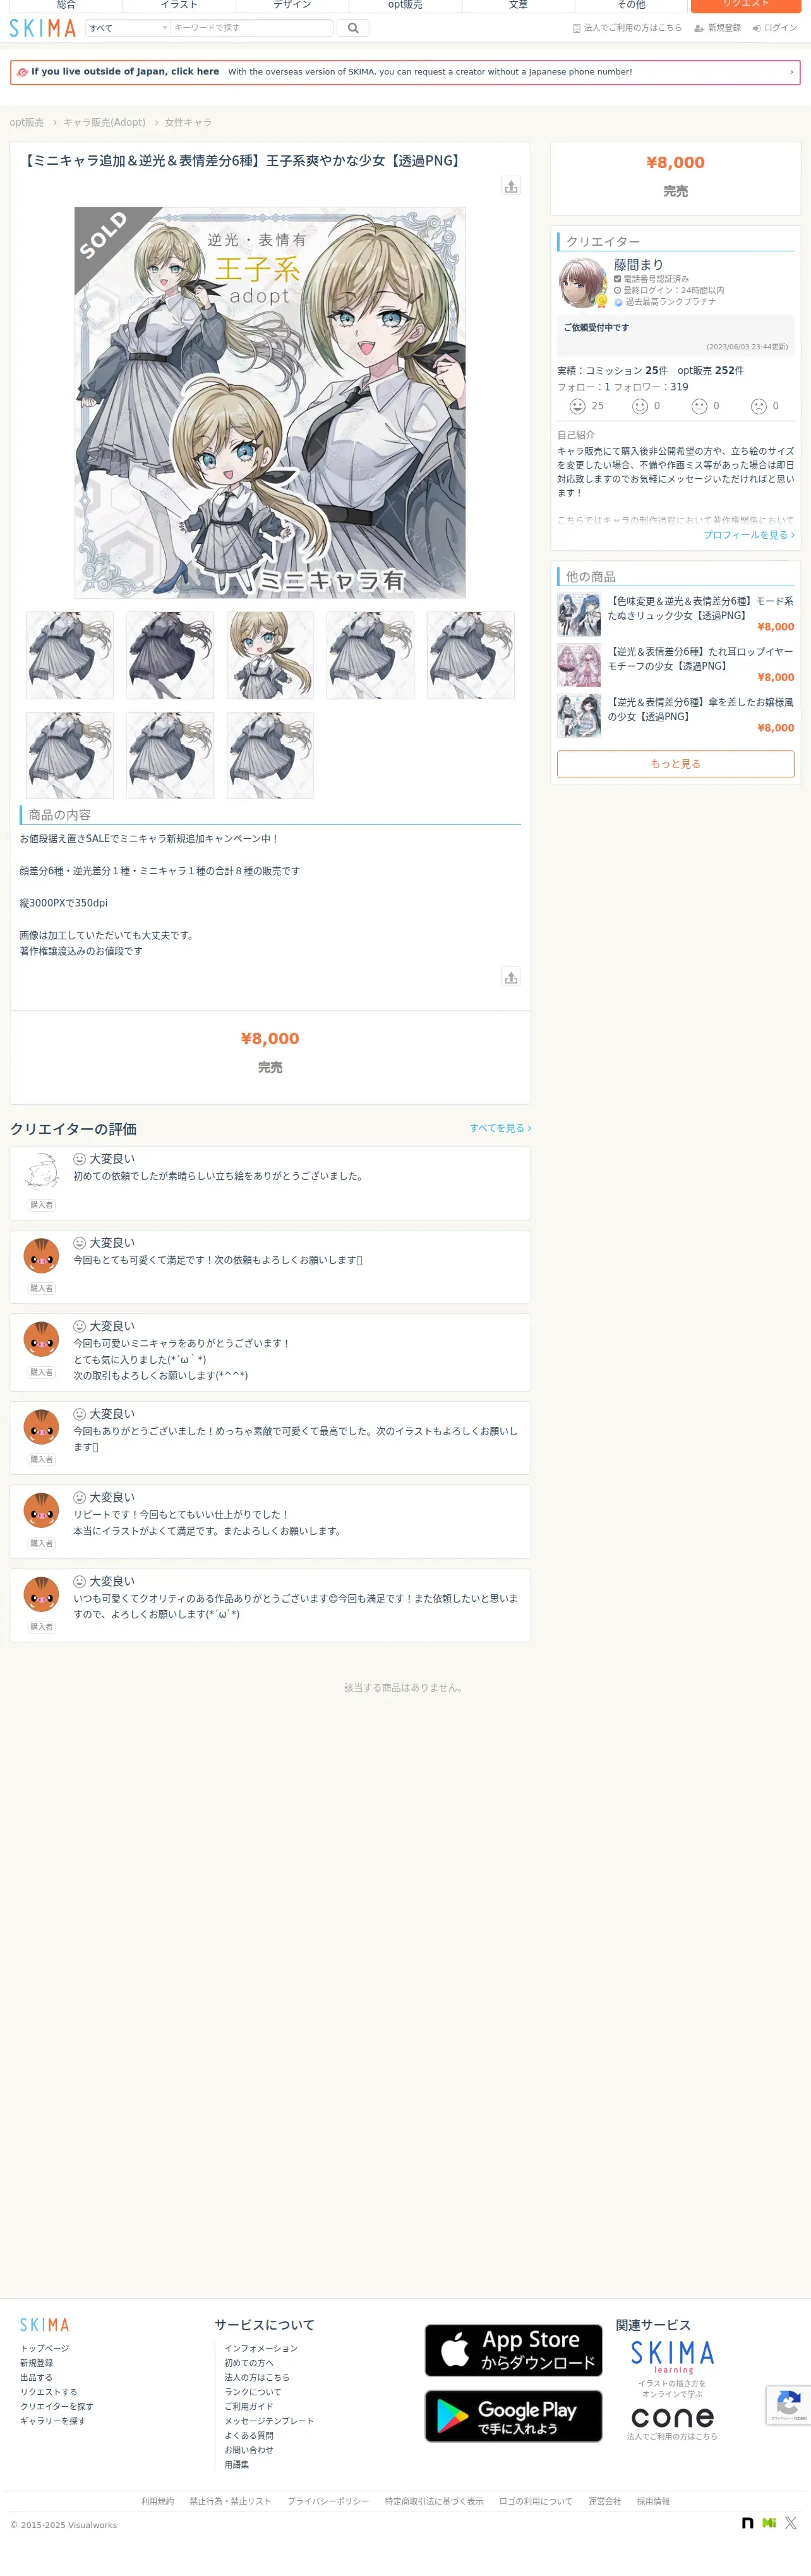Click the キャラ販売(Adopt) breadcrumb
The height and width of the screenshot is (2576, 811).
click(104, 123)
